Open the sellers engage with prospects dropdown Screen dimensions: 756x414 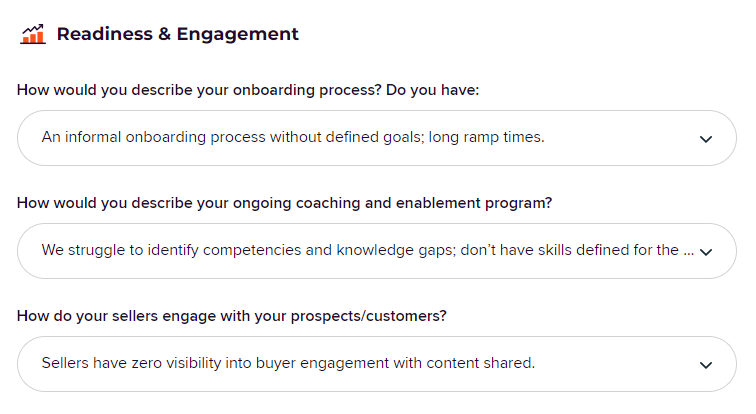tap(377, 364)
